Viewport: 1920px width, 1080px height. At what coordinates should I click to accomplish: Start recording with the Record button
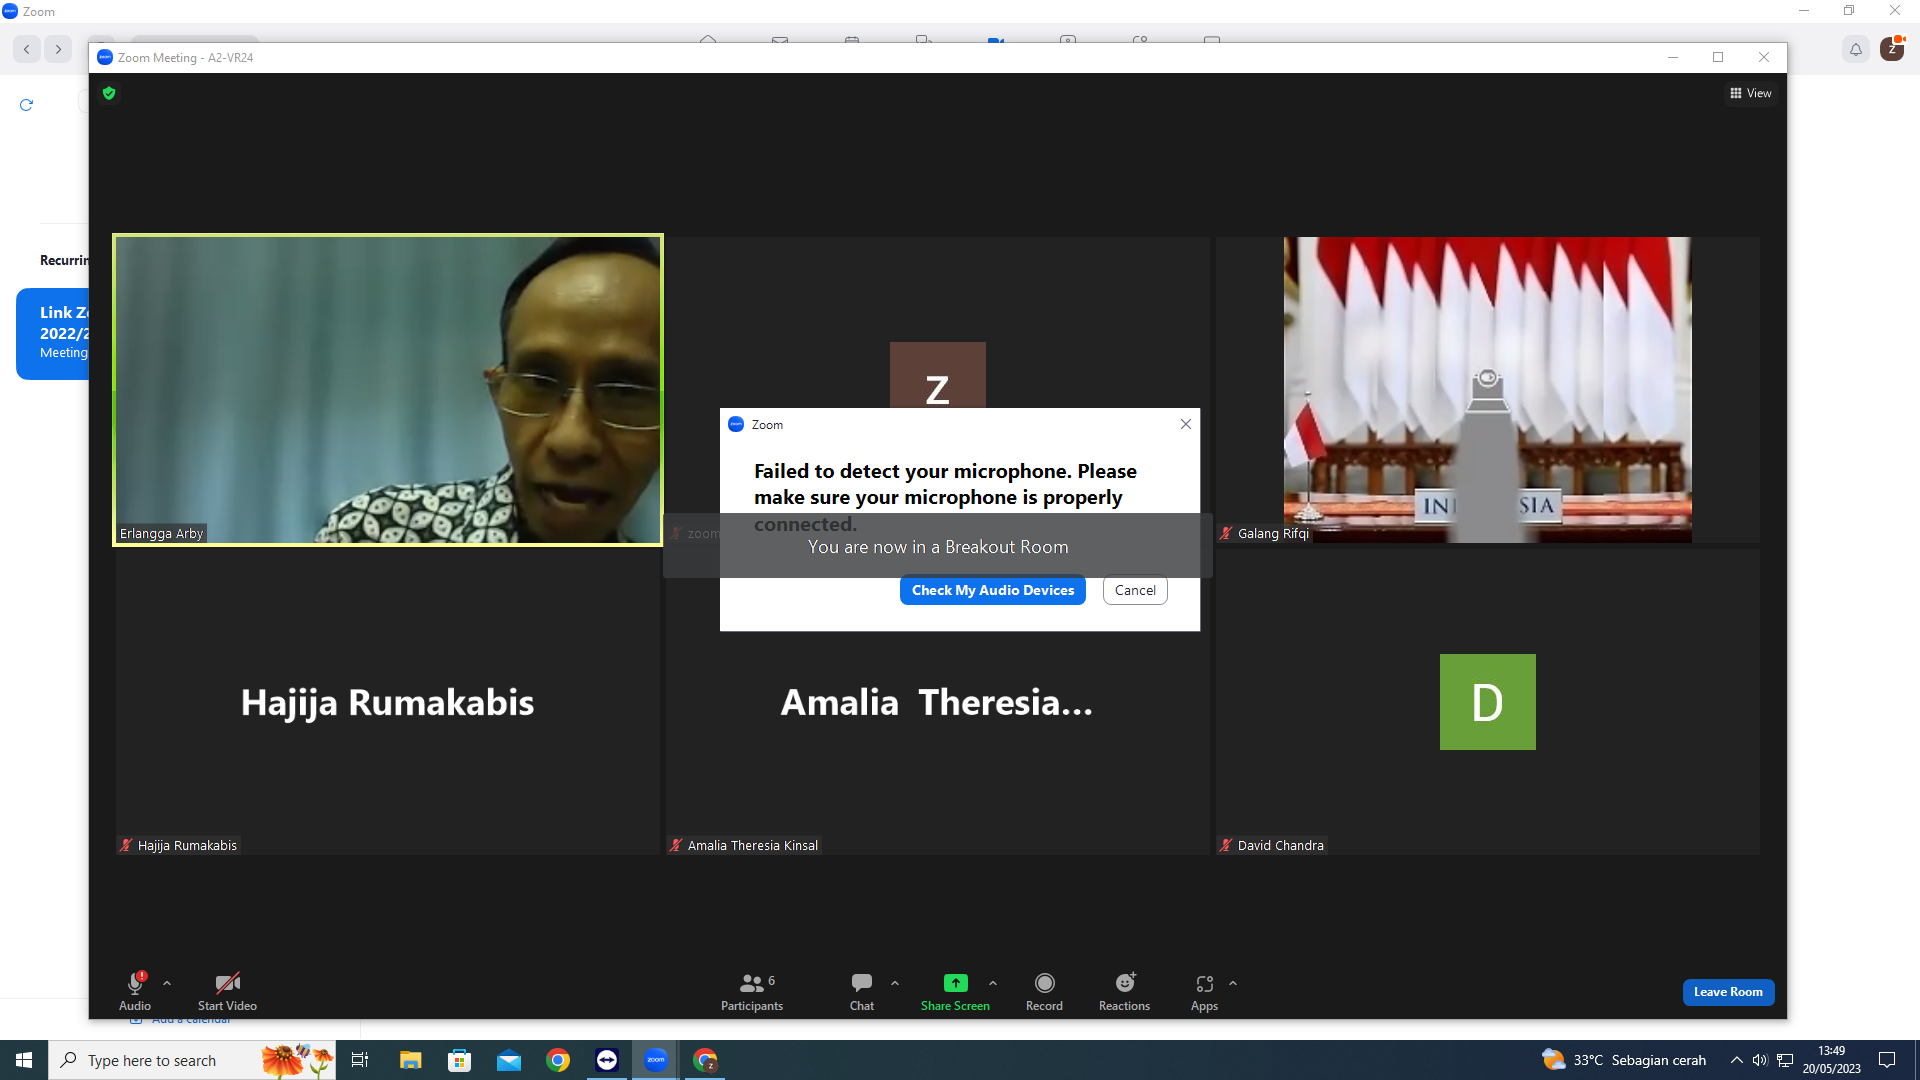(x=1044, y=991)
